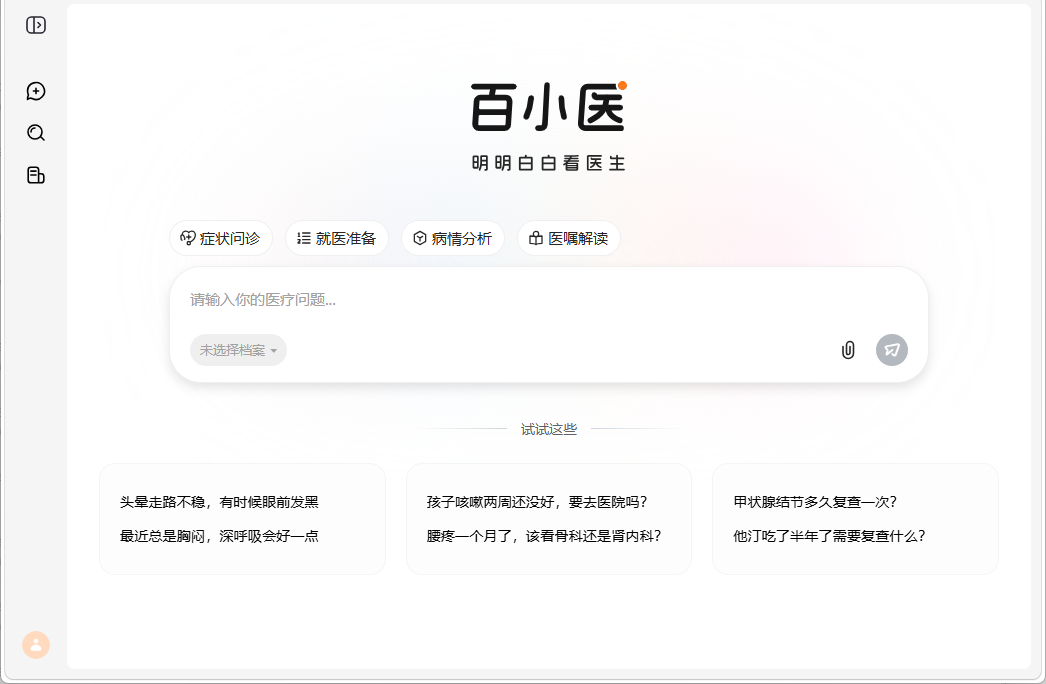
Task: Click the paperclip attachment icon
Action: tap(848, 350)
